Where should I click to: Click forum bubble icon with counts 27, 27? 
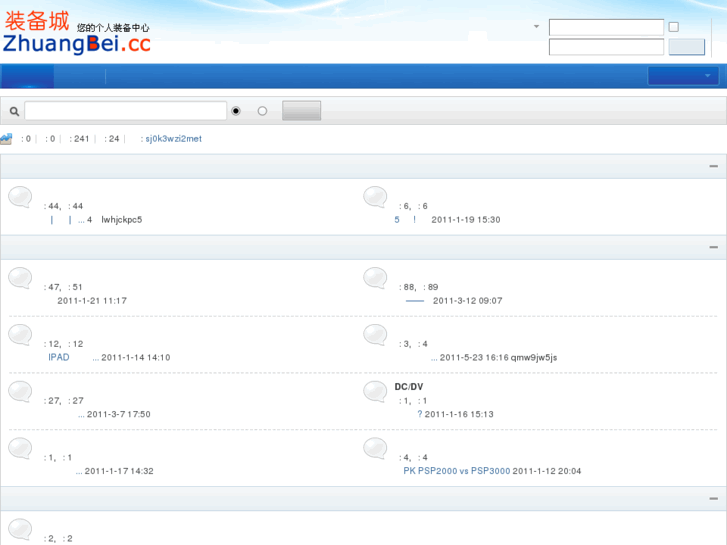click(20, 392)
